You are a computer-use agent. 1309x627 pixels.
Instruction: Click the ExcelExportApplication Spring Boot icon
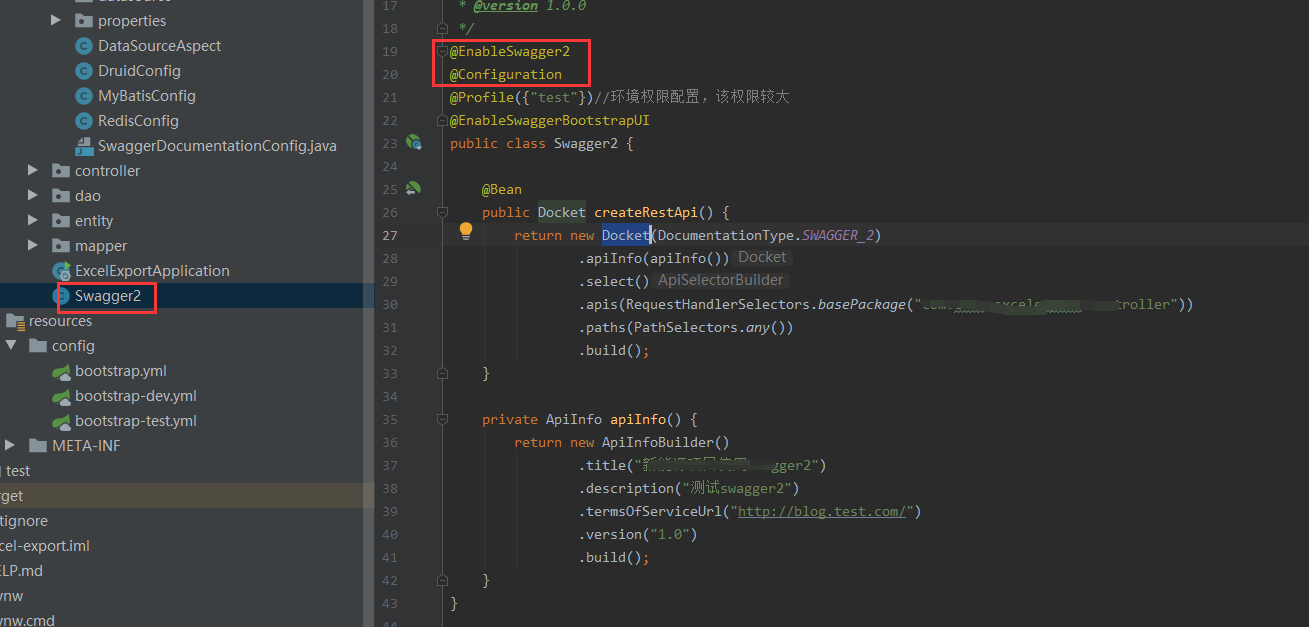pyautogui.click(x=59, y=270)
